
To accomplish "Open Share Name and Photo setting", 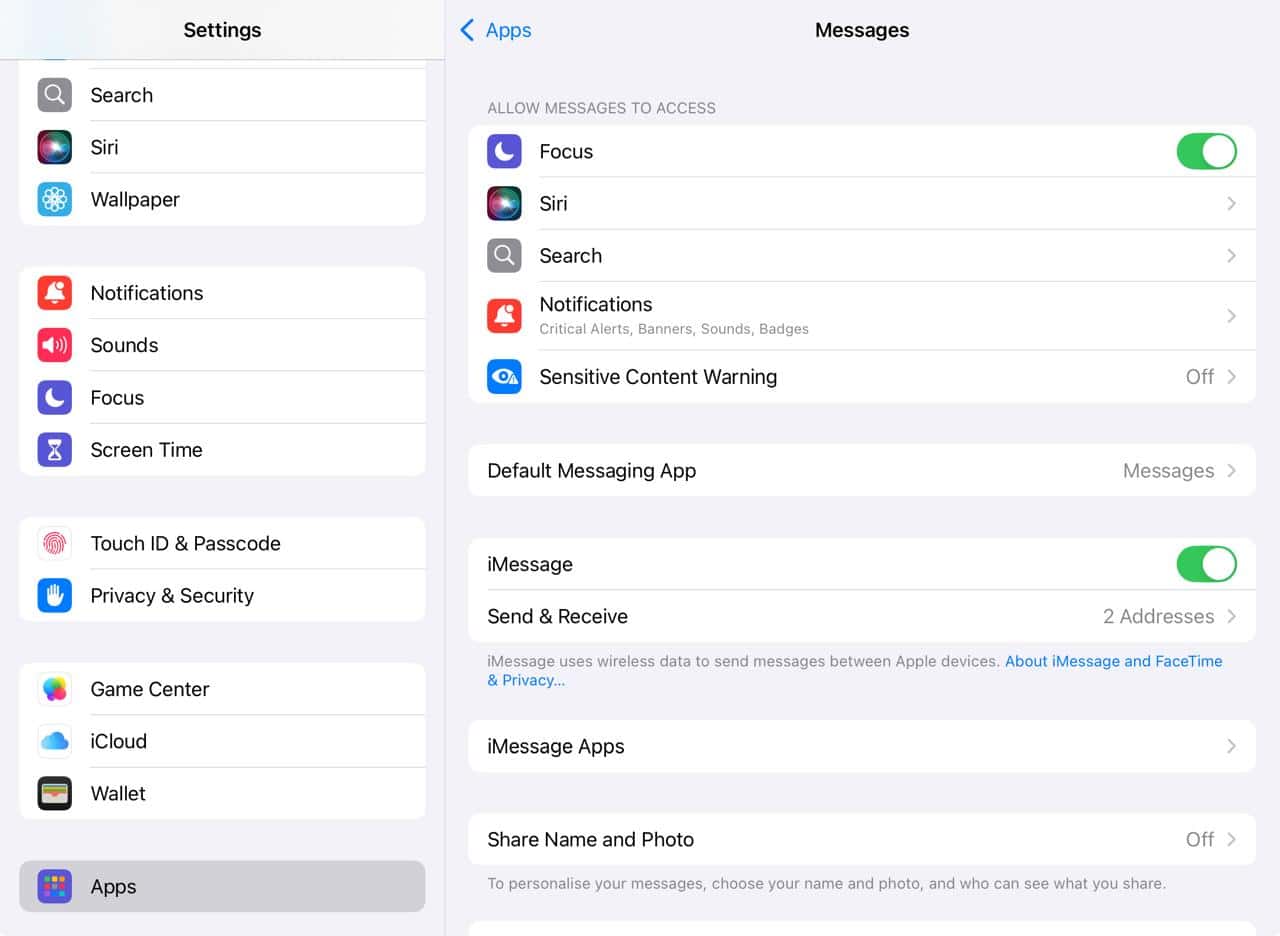I will pos(862,839).
